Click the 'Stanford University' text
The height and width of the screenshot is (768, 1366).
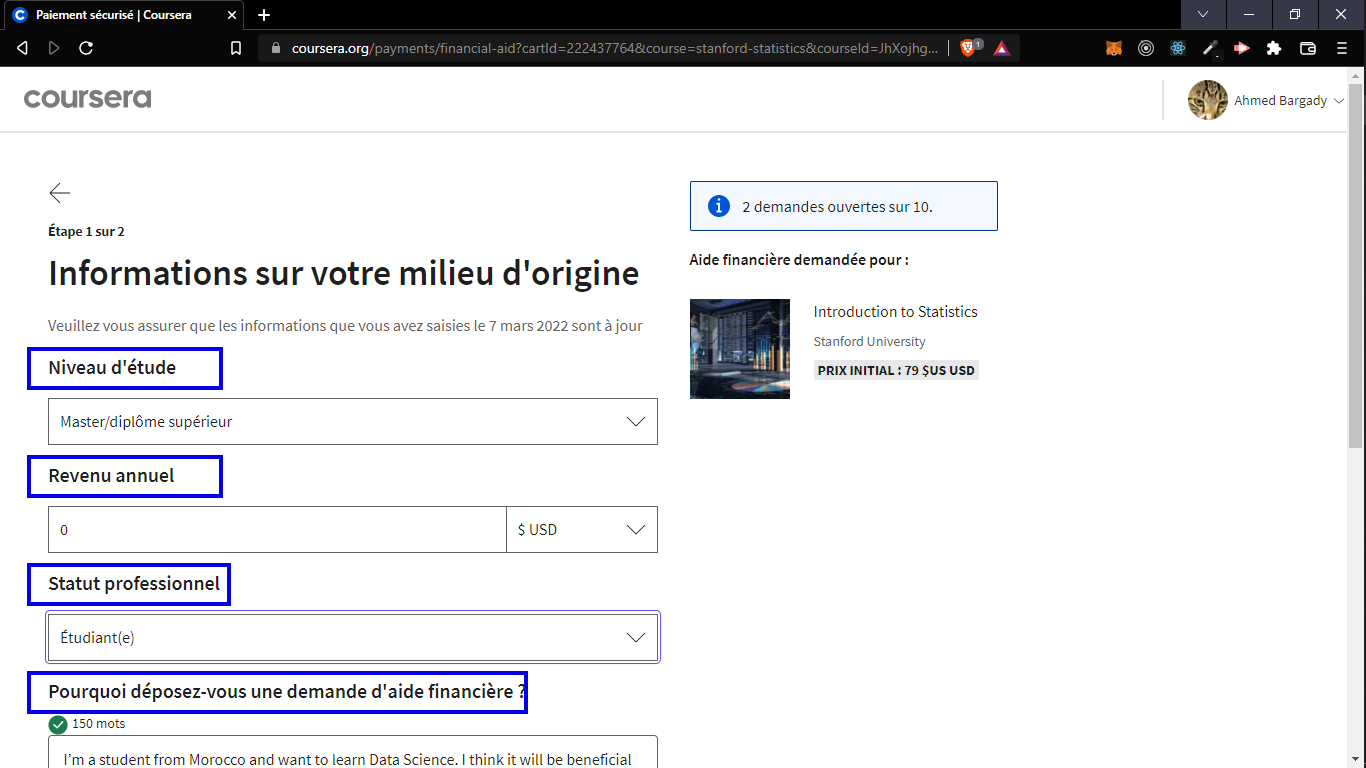[870, 342]
